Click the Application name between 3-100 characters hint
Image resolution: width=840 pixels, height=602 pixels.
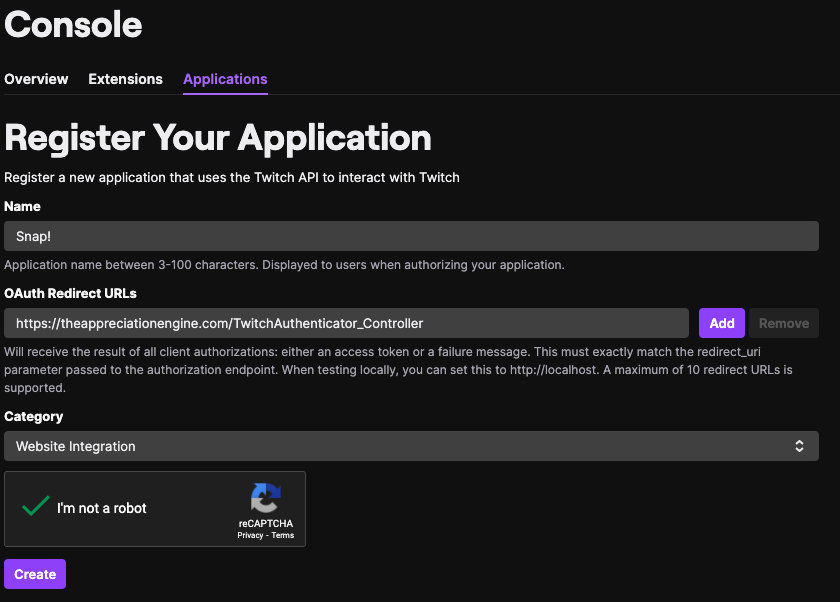284,265
